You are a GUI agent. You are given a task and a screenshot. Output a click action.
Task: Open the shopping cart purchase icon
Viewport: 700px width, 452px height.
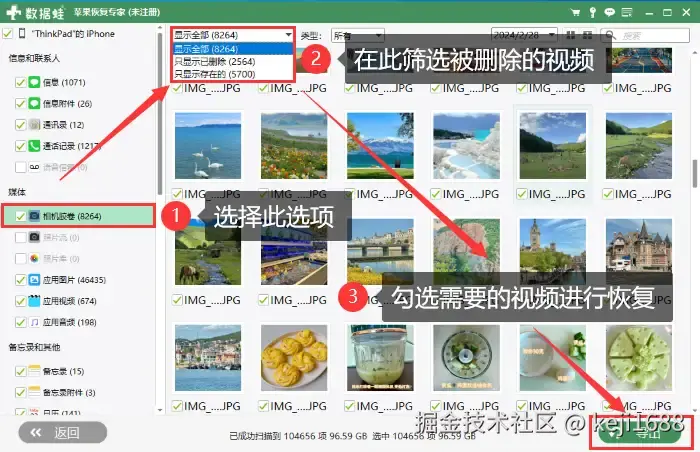tap(575, 13)
